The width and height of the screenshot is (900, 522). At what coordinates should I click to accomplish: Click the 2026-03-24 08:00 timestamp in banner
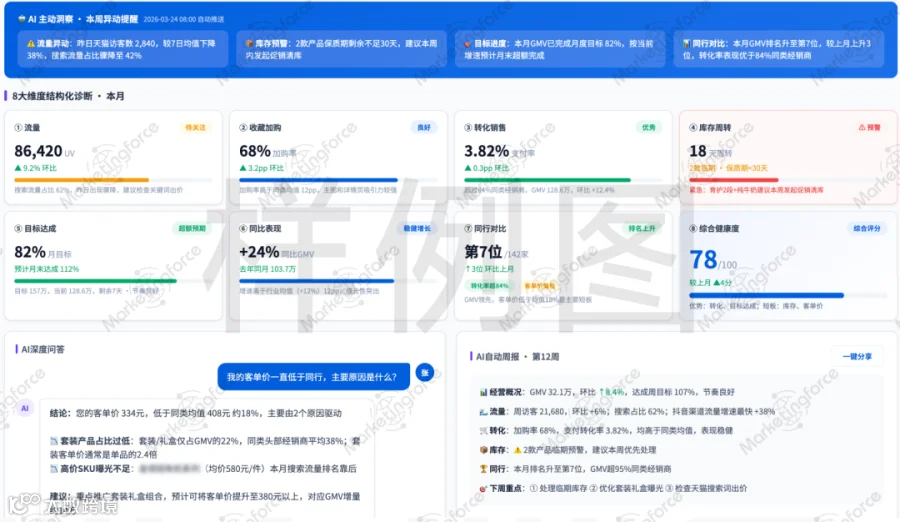pyautogui.click(x=183, y=20)
